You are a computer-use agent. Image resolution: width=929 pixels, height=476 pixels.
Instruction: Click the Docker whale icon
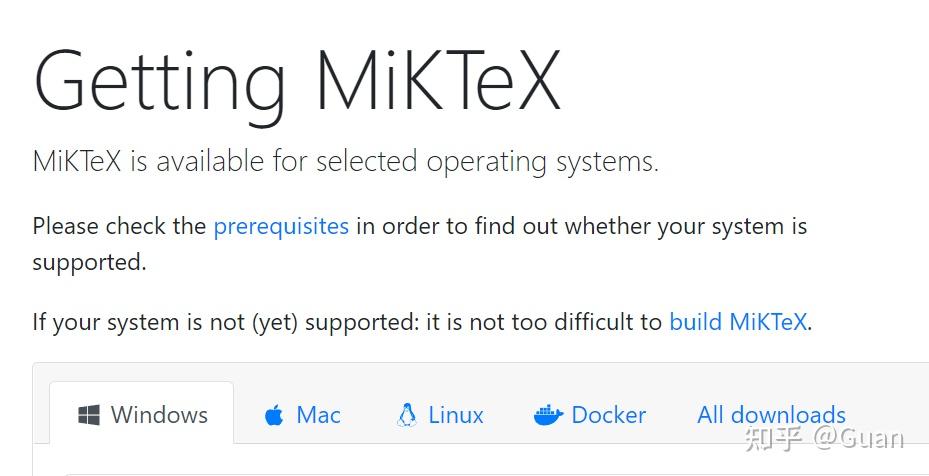tap(548, 415)
